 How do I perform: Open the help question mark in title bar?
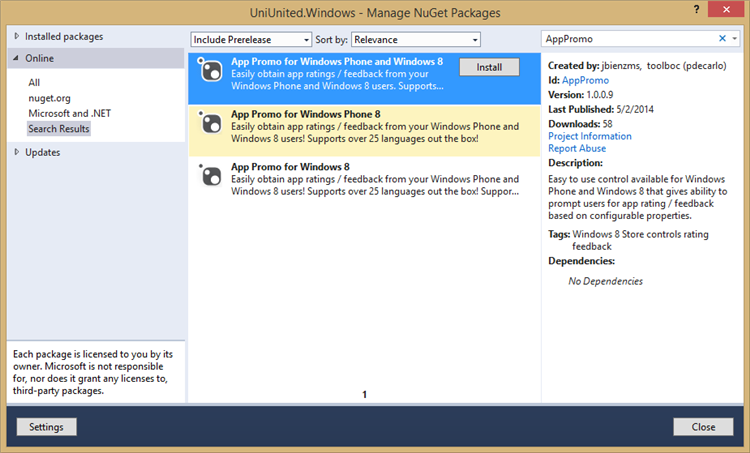(x=696, y=10)
